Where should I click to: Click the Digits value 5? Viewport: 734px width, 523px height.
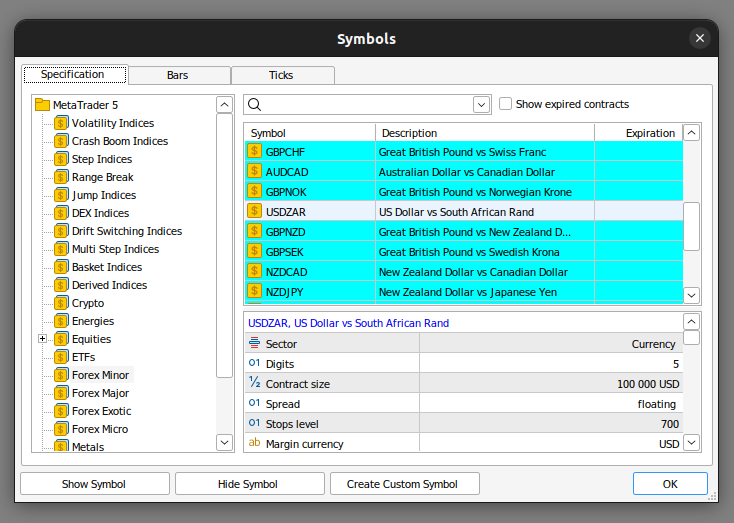pyautogui.click(x=676, y=364)
